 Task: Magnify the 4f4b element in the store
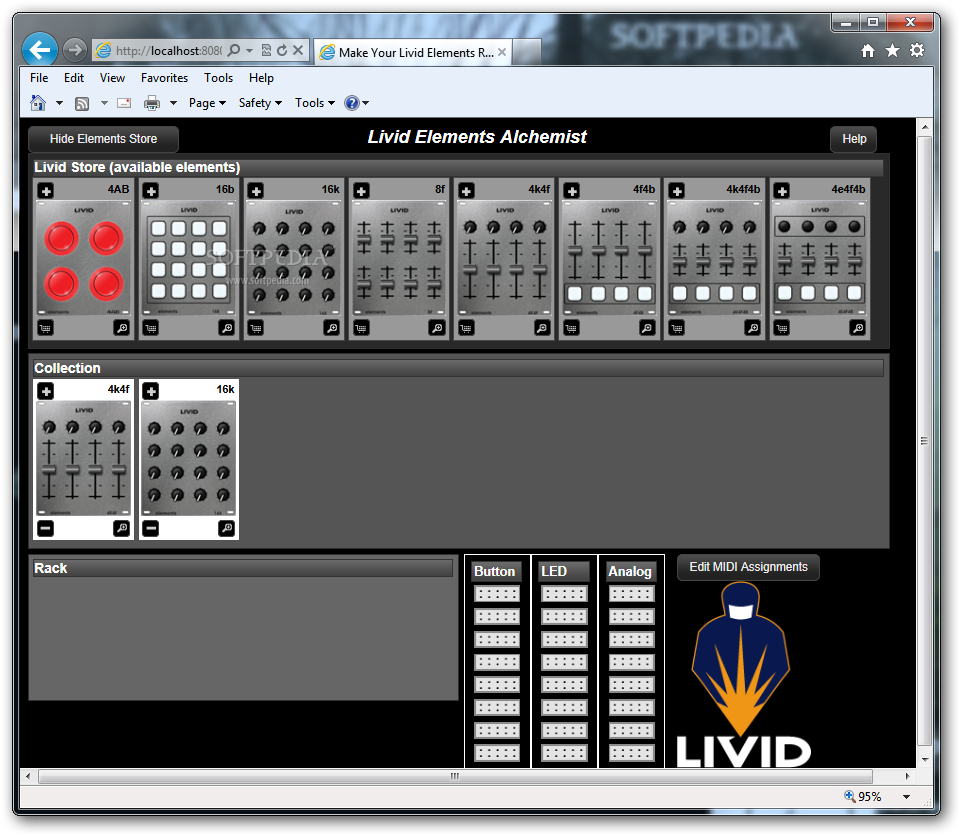(647, 328)
